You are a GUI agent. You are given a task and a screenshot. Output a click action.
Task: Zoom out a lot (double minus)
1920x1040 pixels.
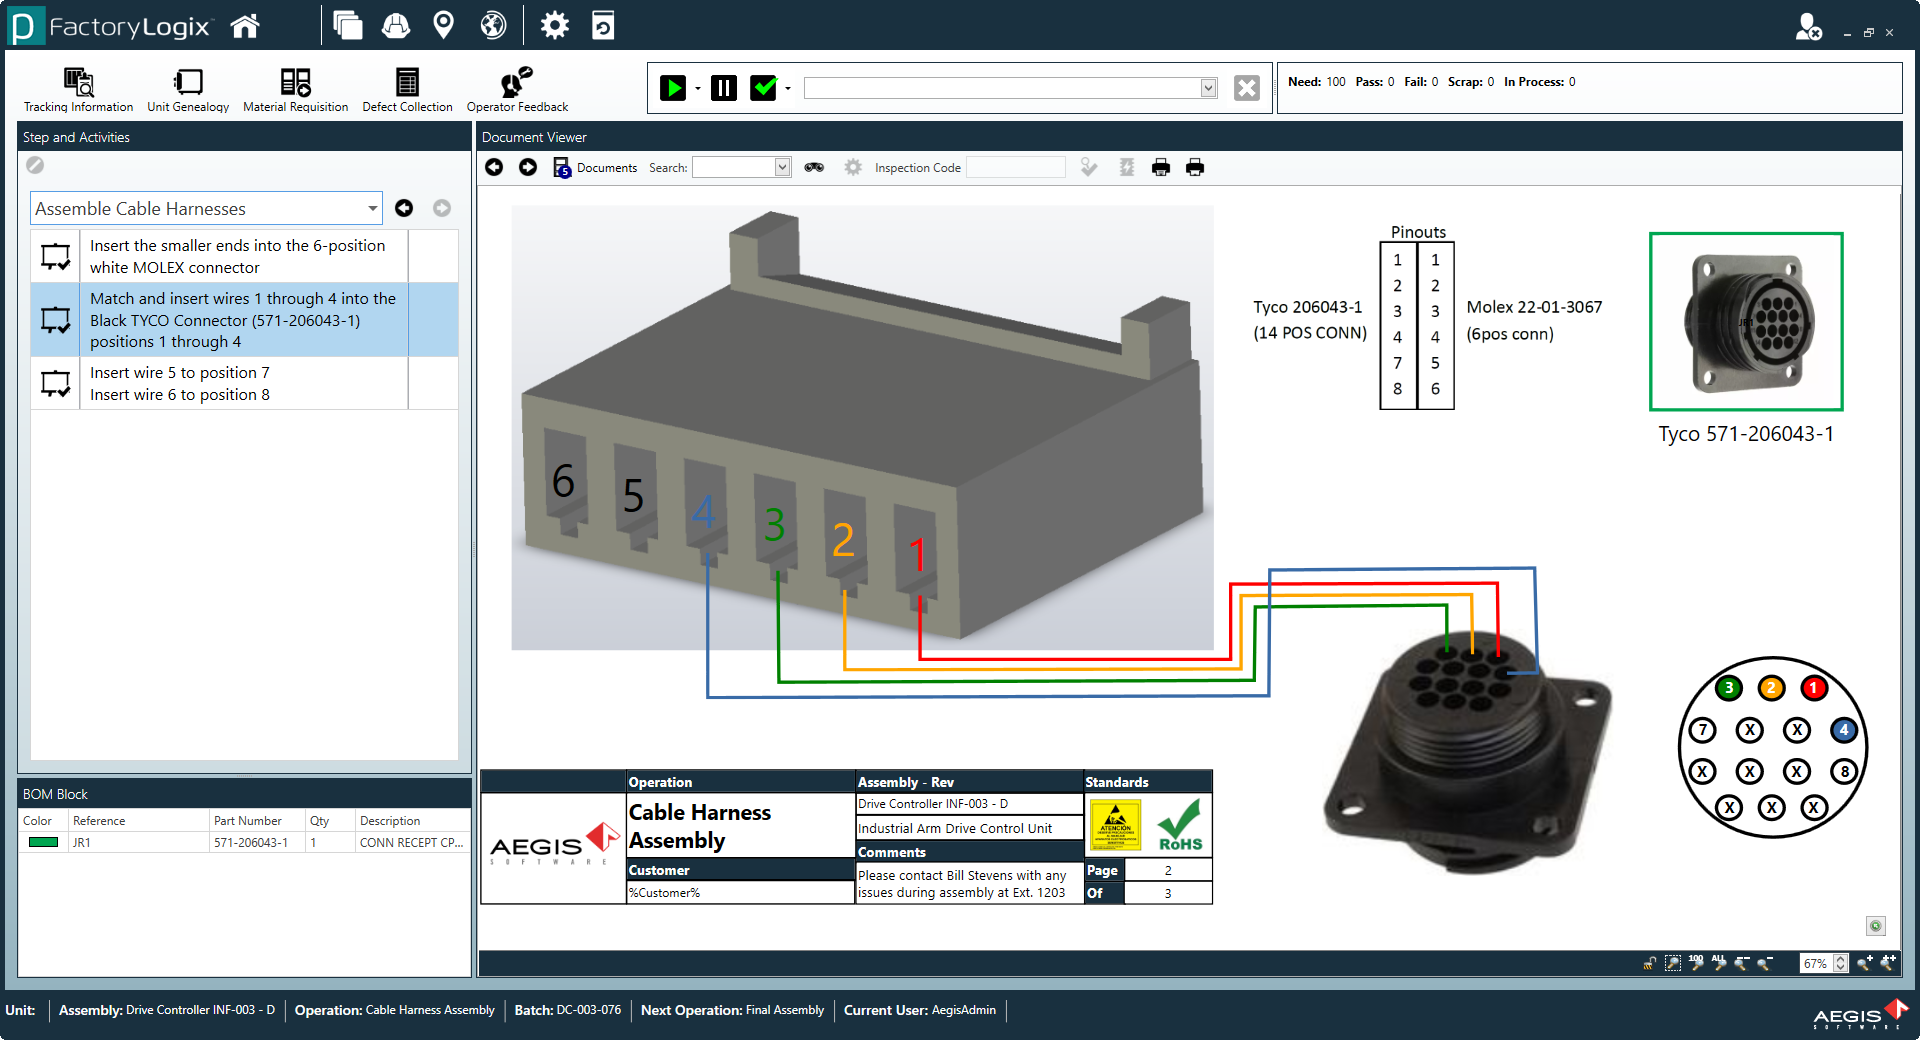coord(1742,963)
